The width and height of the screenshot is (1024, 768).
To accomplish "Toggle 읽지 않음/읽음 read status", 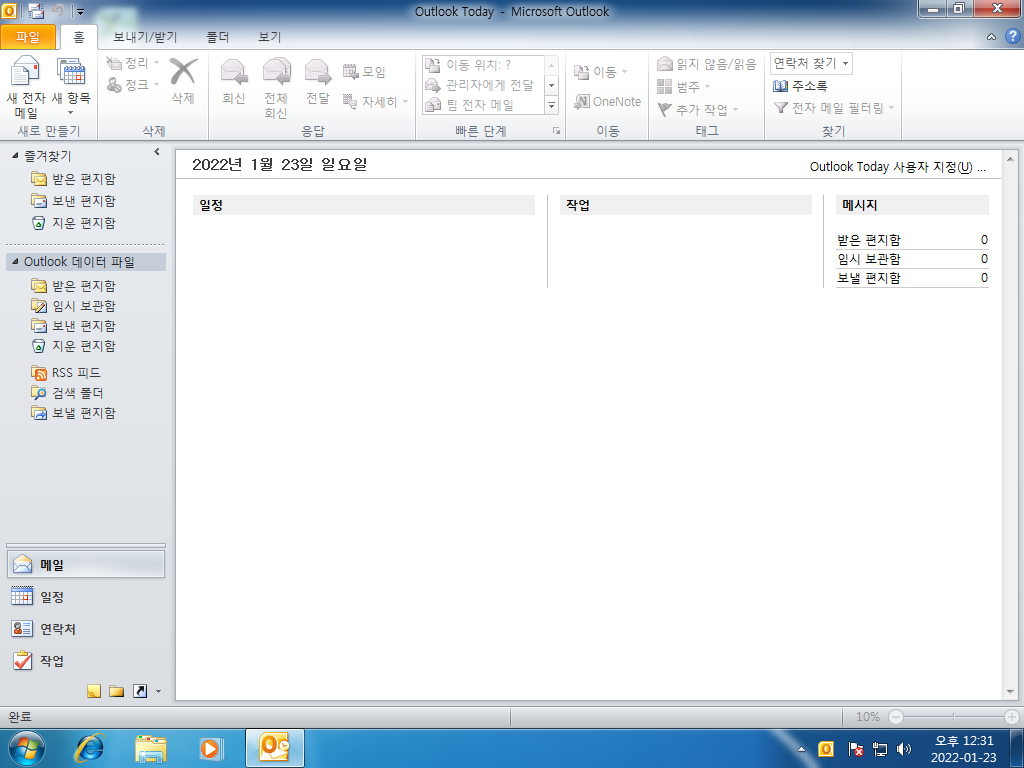I will [x=707, y=63].
